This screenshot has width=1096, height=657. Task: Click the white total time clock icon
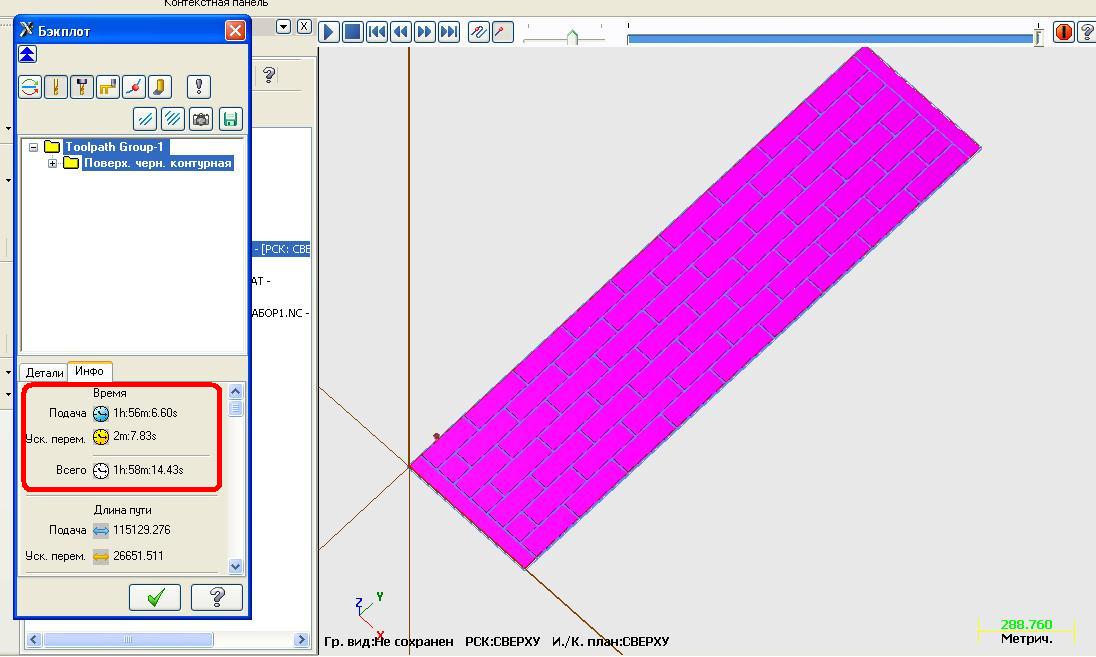pyautogui.click(x=101, y=470)
